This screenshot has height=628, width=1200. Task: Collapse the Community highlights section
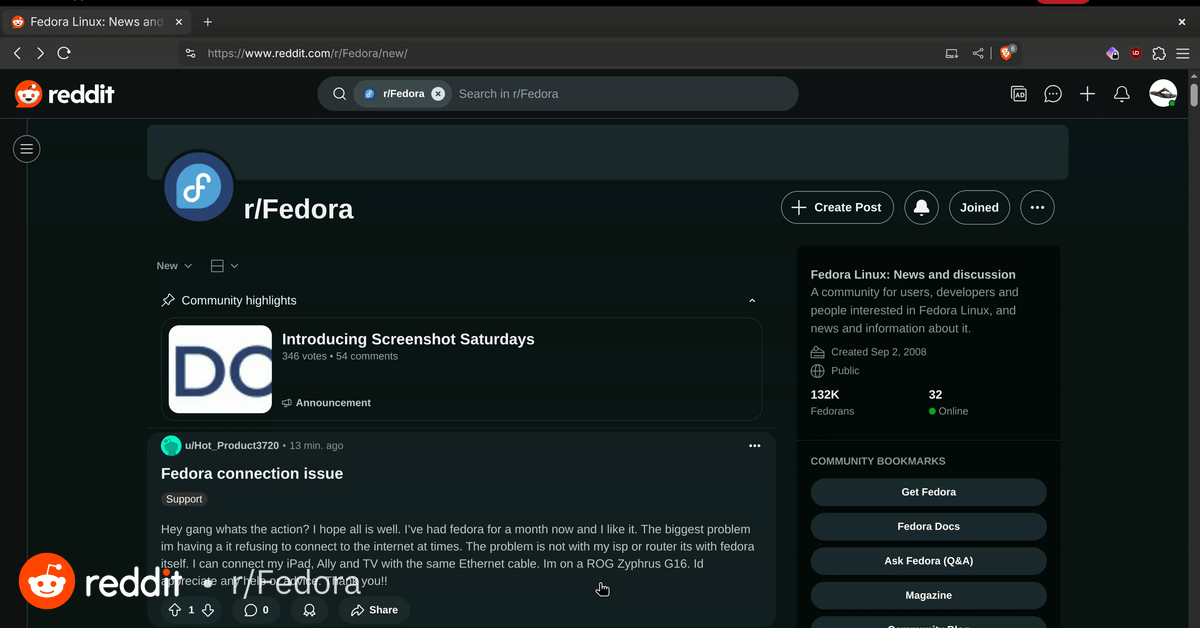pyautogui.click(x=752, y=300)
